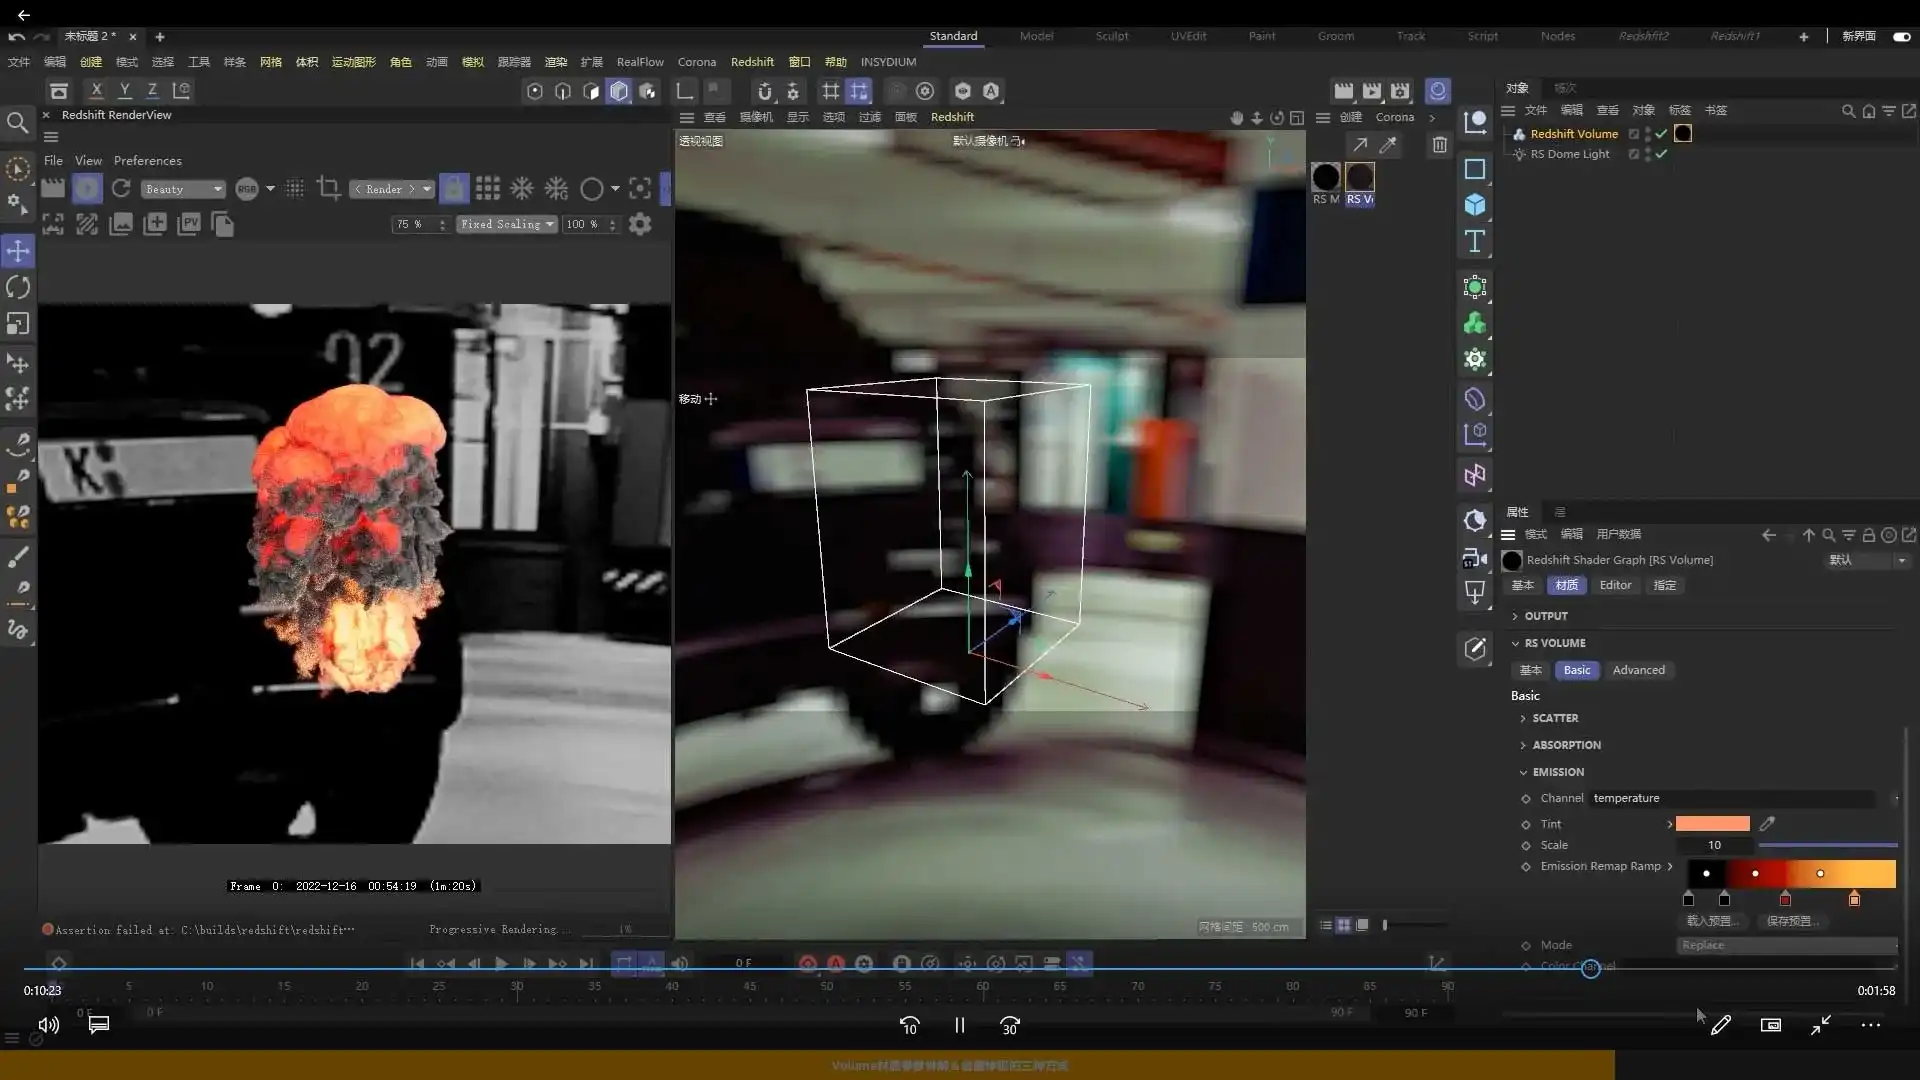Click the 载入预置 load preset button
This screenshot has width=1920, height=1080.
1712,921
